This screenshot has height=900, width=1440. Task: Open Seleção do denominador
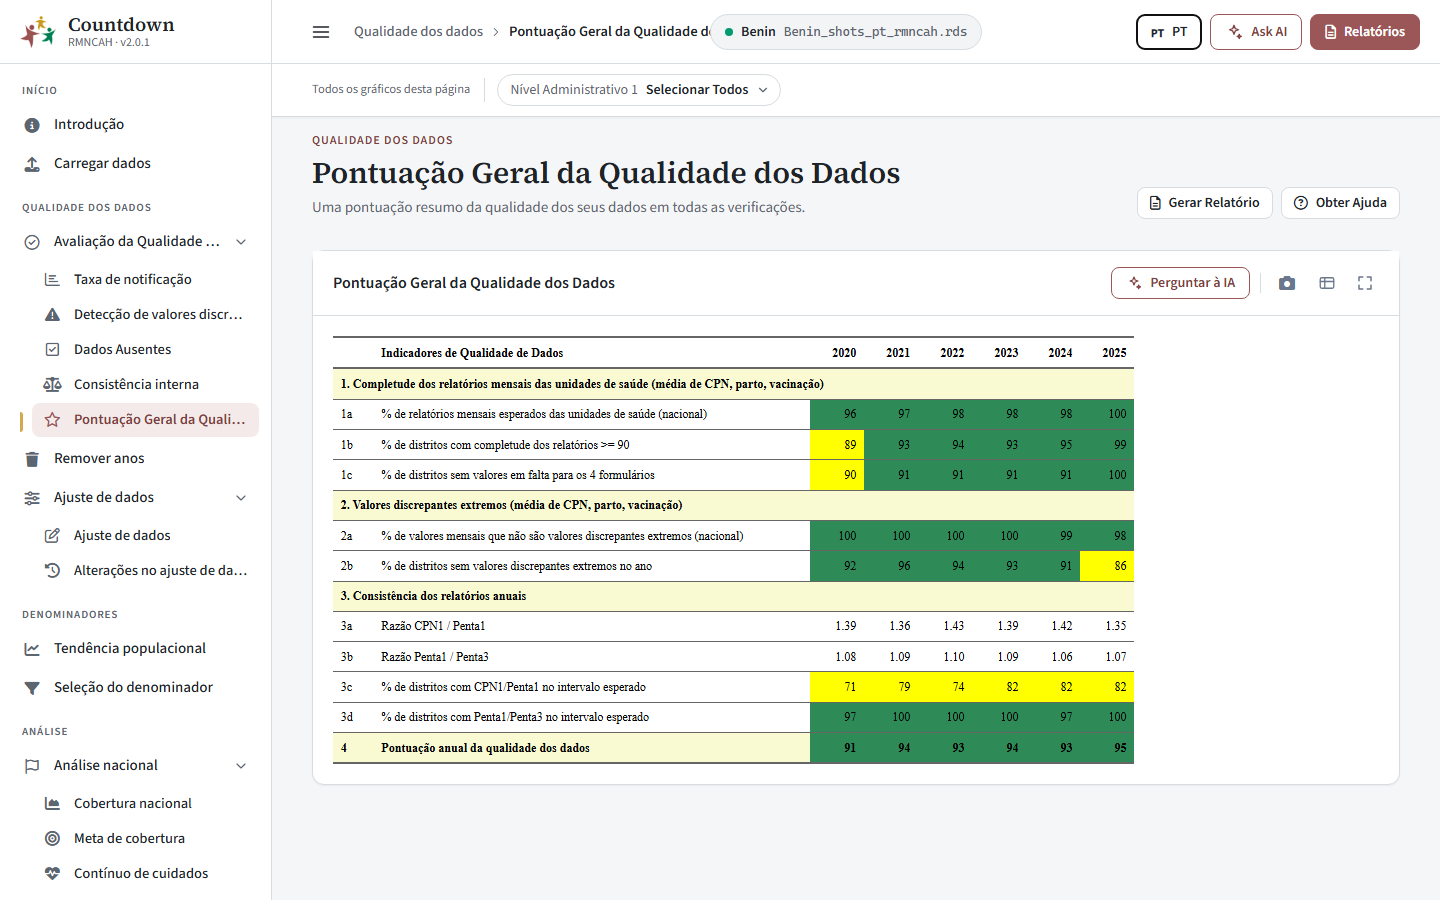pos(133,688)
